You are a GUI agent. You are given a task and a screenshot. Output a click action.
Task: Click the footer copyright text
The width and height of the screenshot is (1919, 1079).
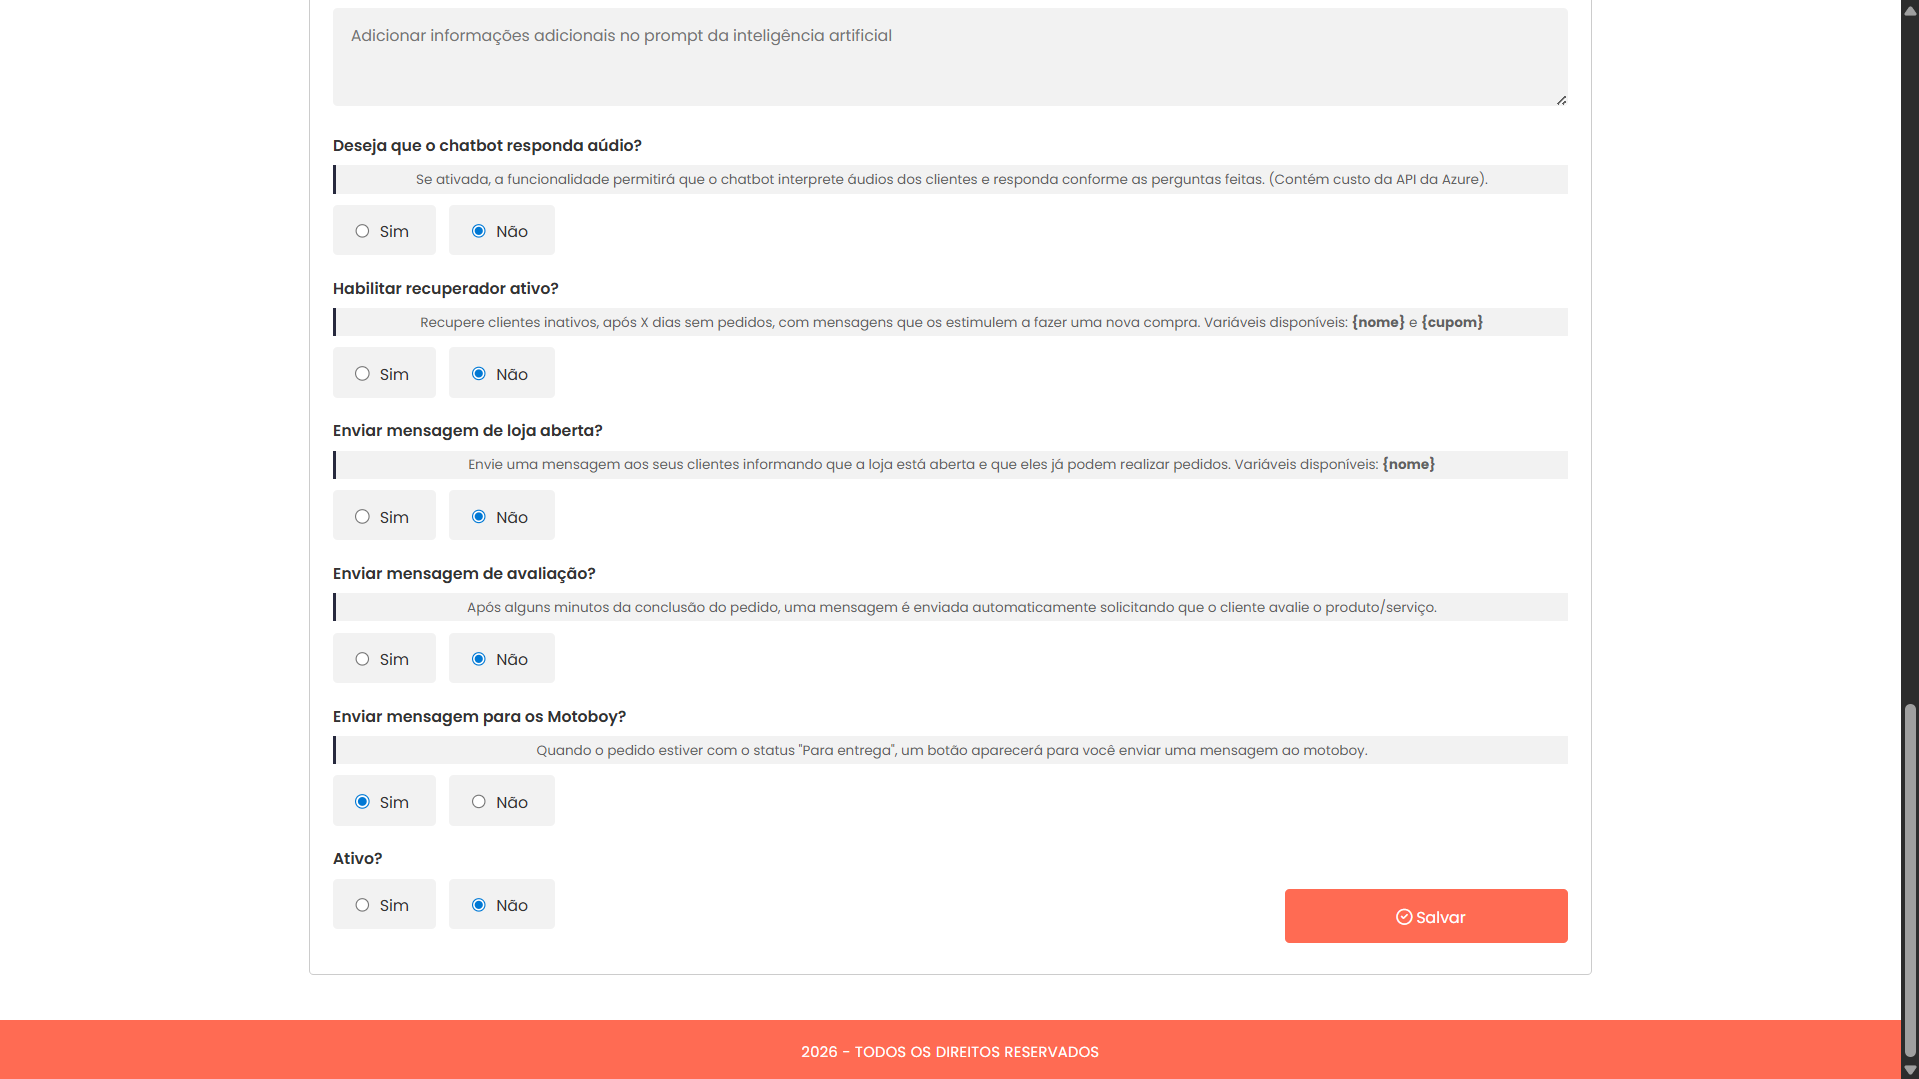pyautogui.click(x=949, y=1051)
